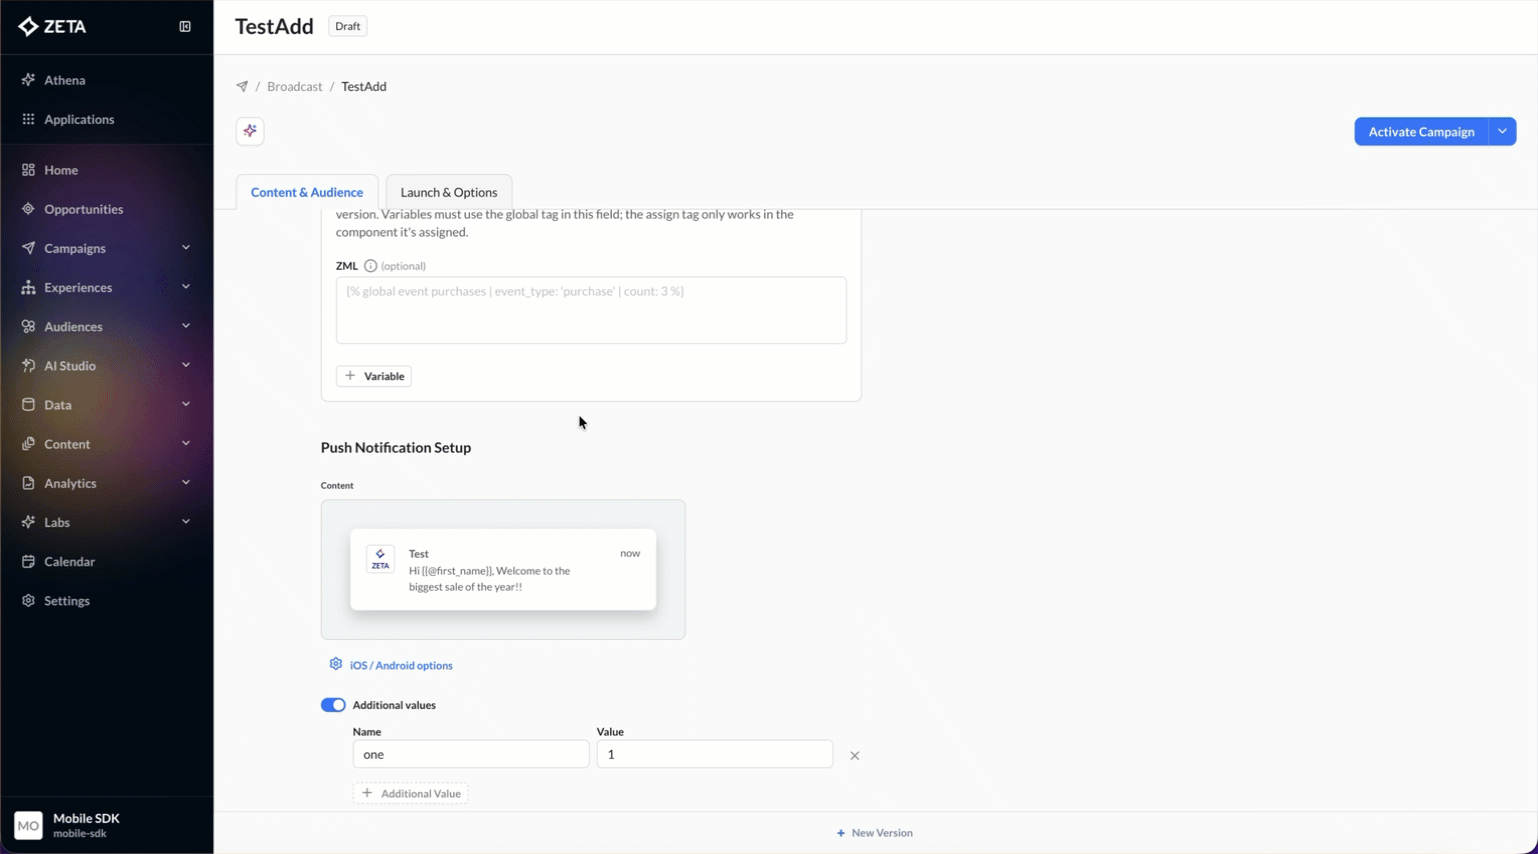The width and height of the screenshot is (1538, 854).
Task: Disable the Additional values toggle
Action: point(333,705)
